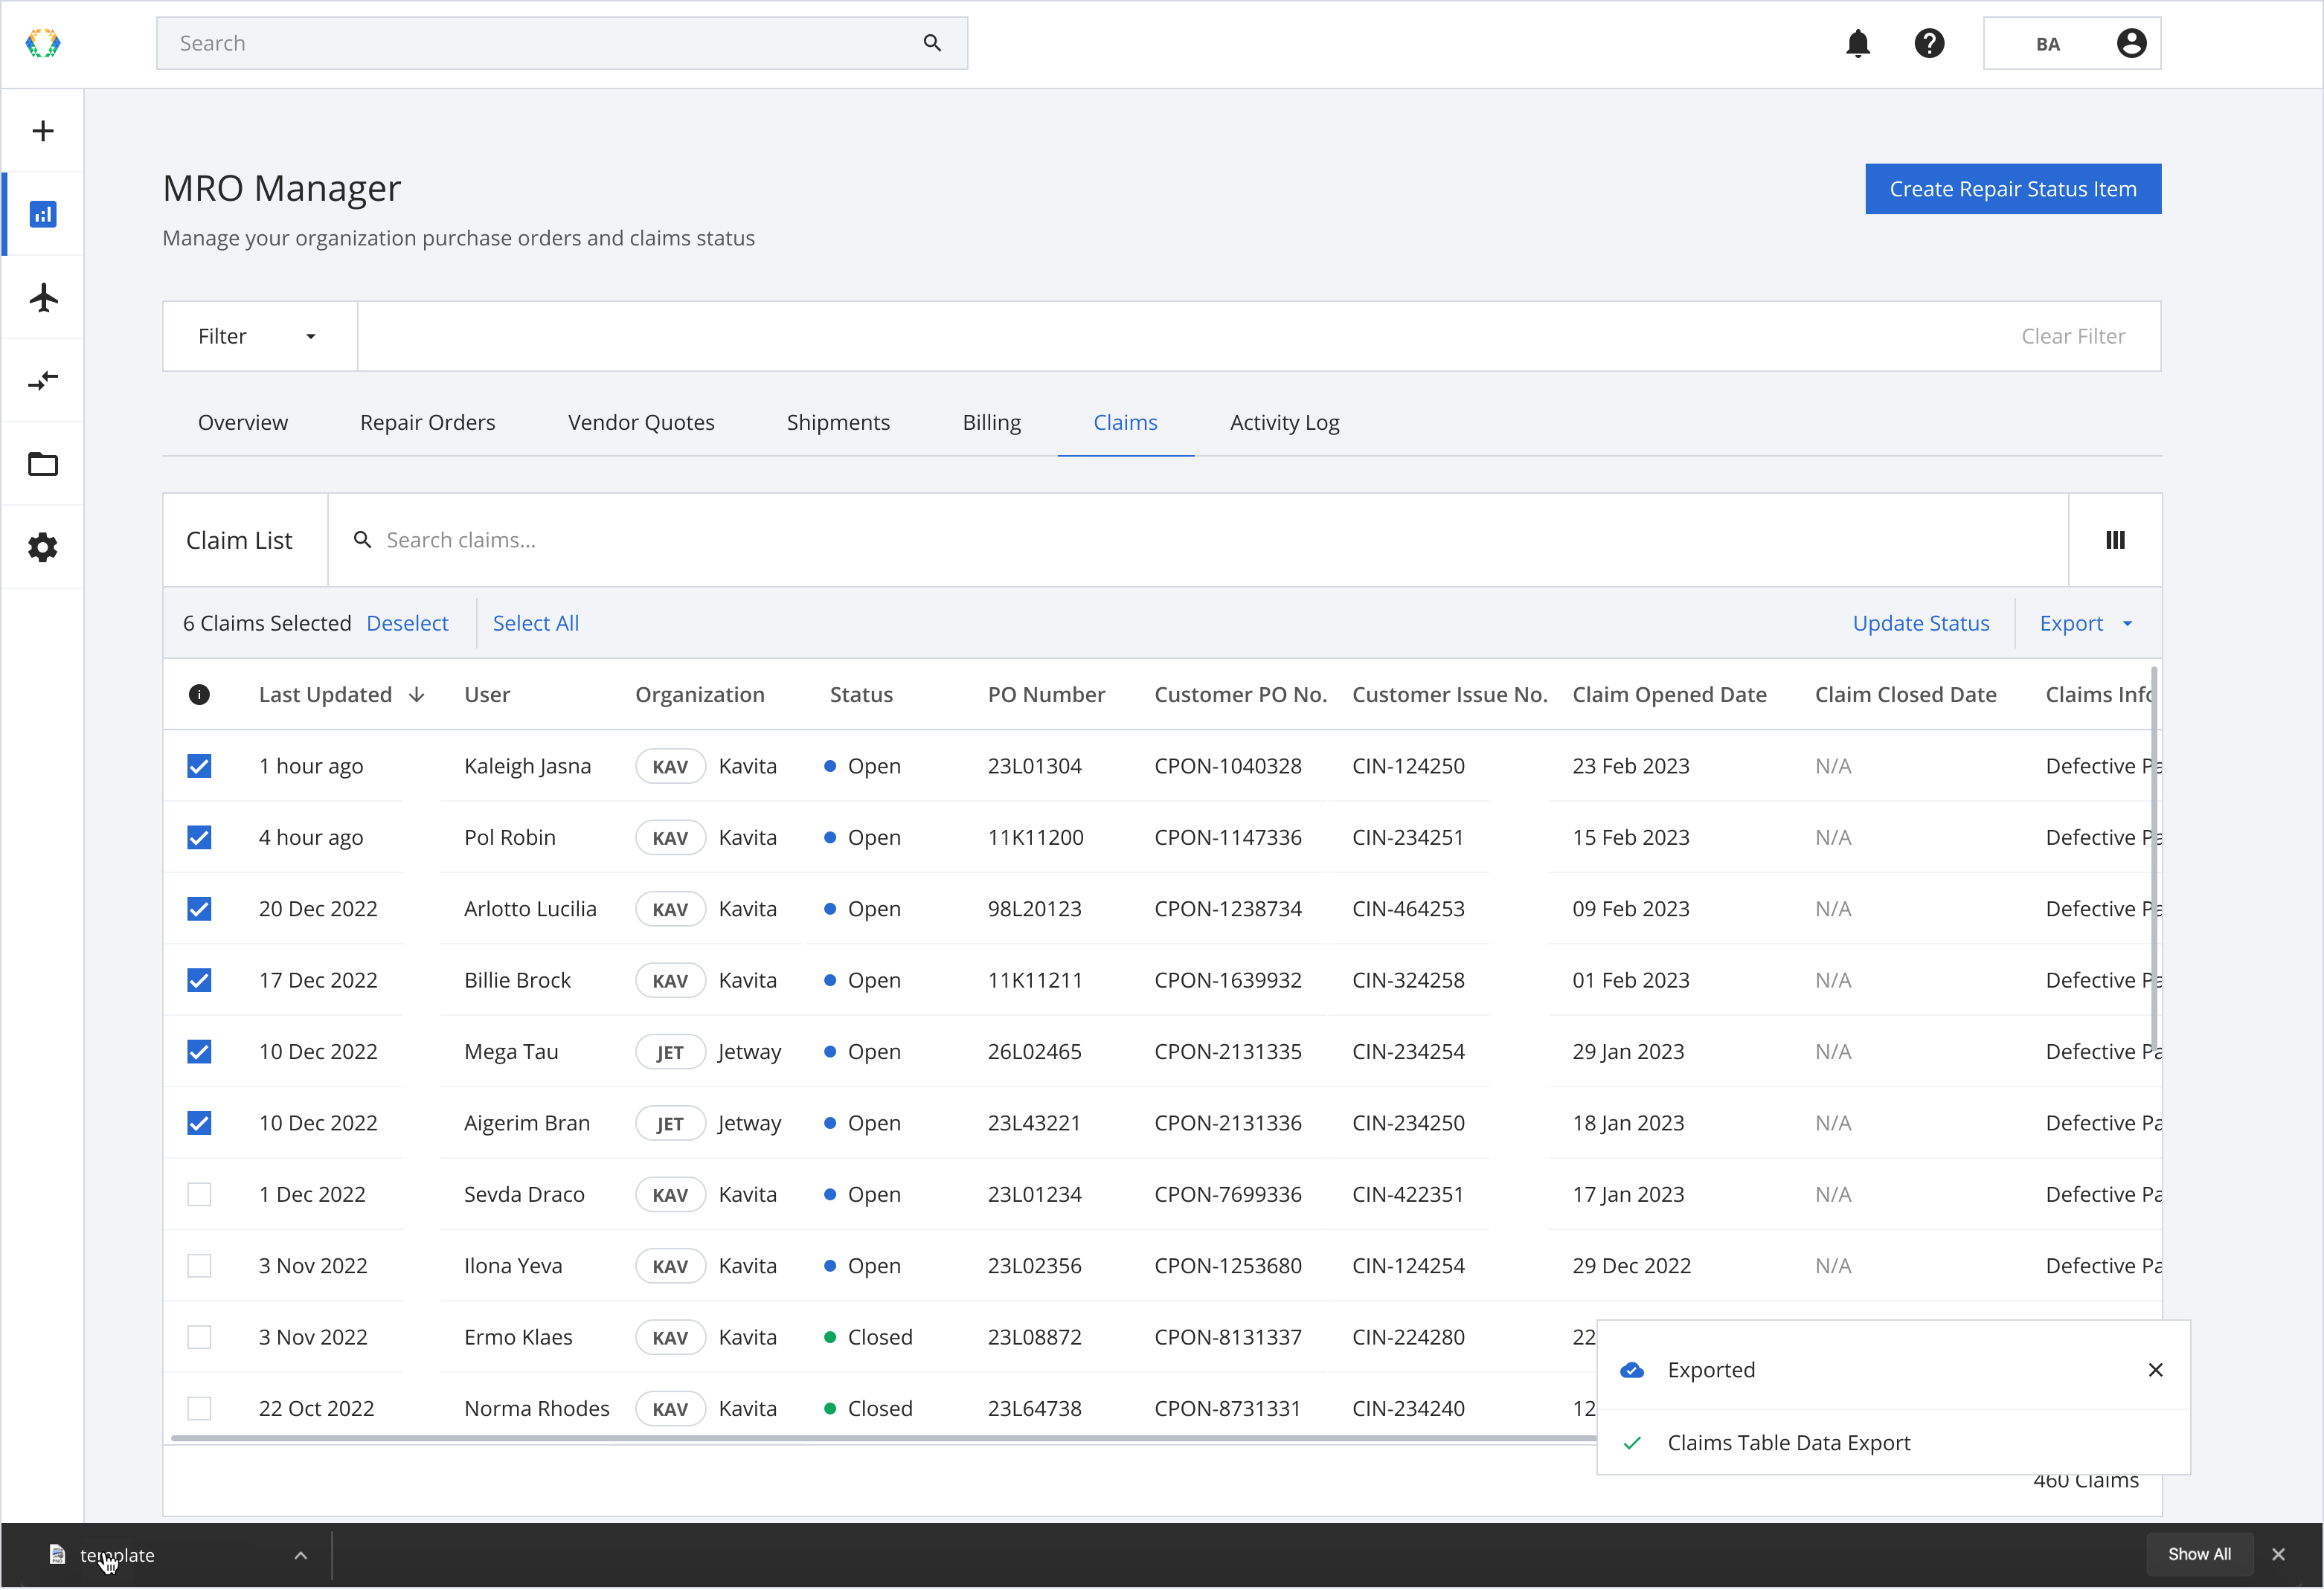Open the user account avatar icon
This screenshot has width=2324, height=1590.
point(2131,43)
